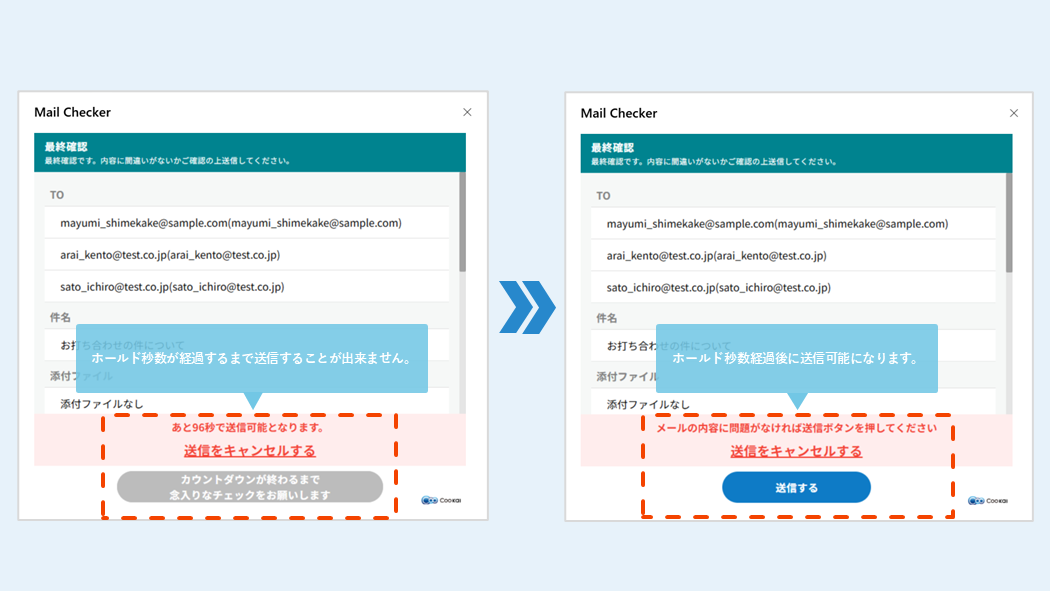The height and width of the screenshot is (591, 1050).
Task: Close the Mail Checker dialog showing the countdown
Action: click(x=467, y=113)
